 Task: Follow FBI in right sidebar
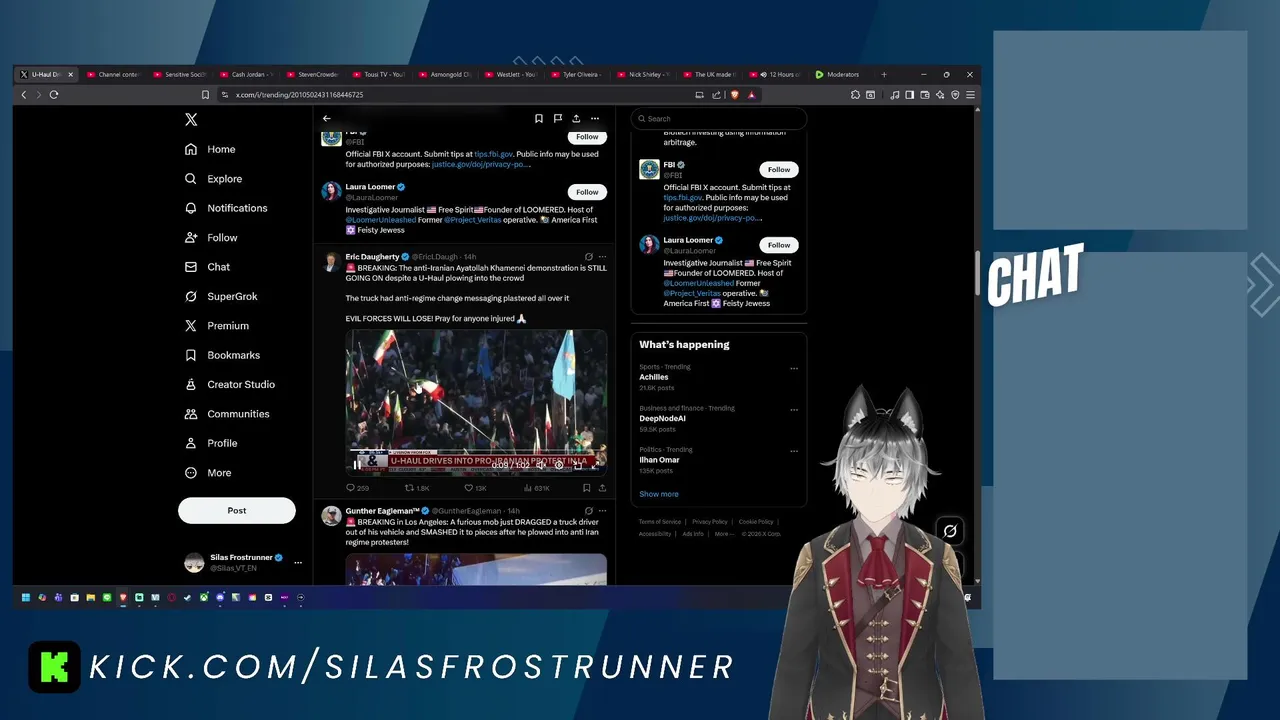click(x=779, y=170)
